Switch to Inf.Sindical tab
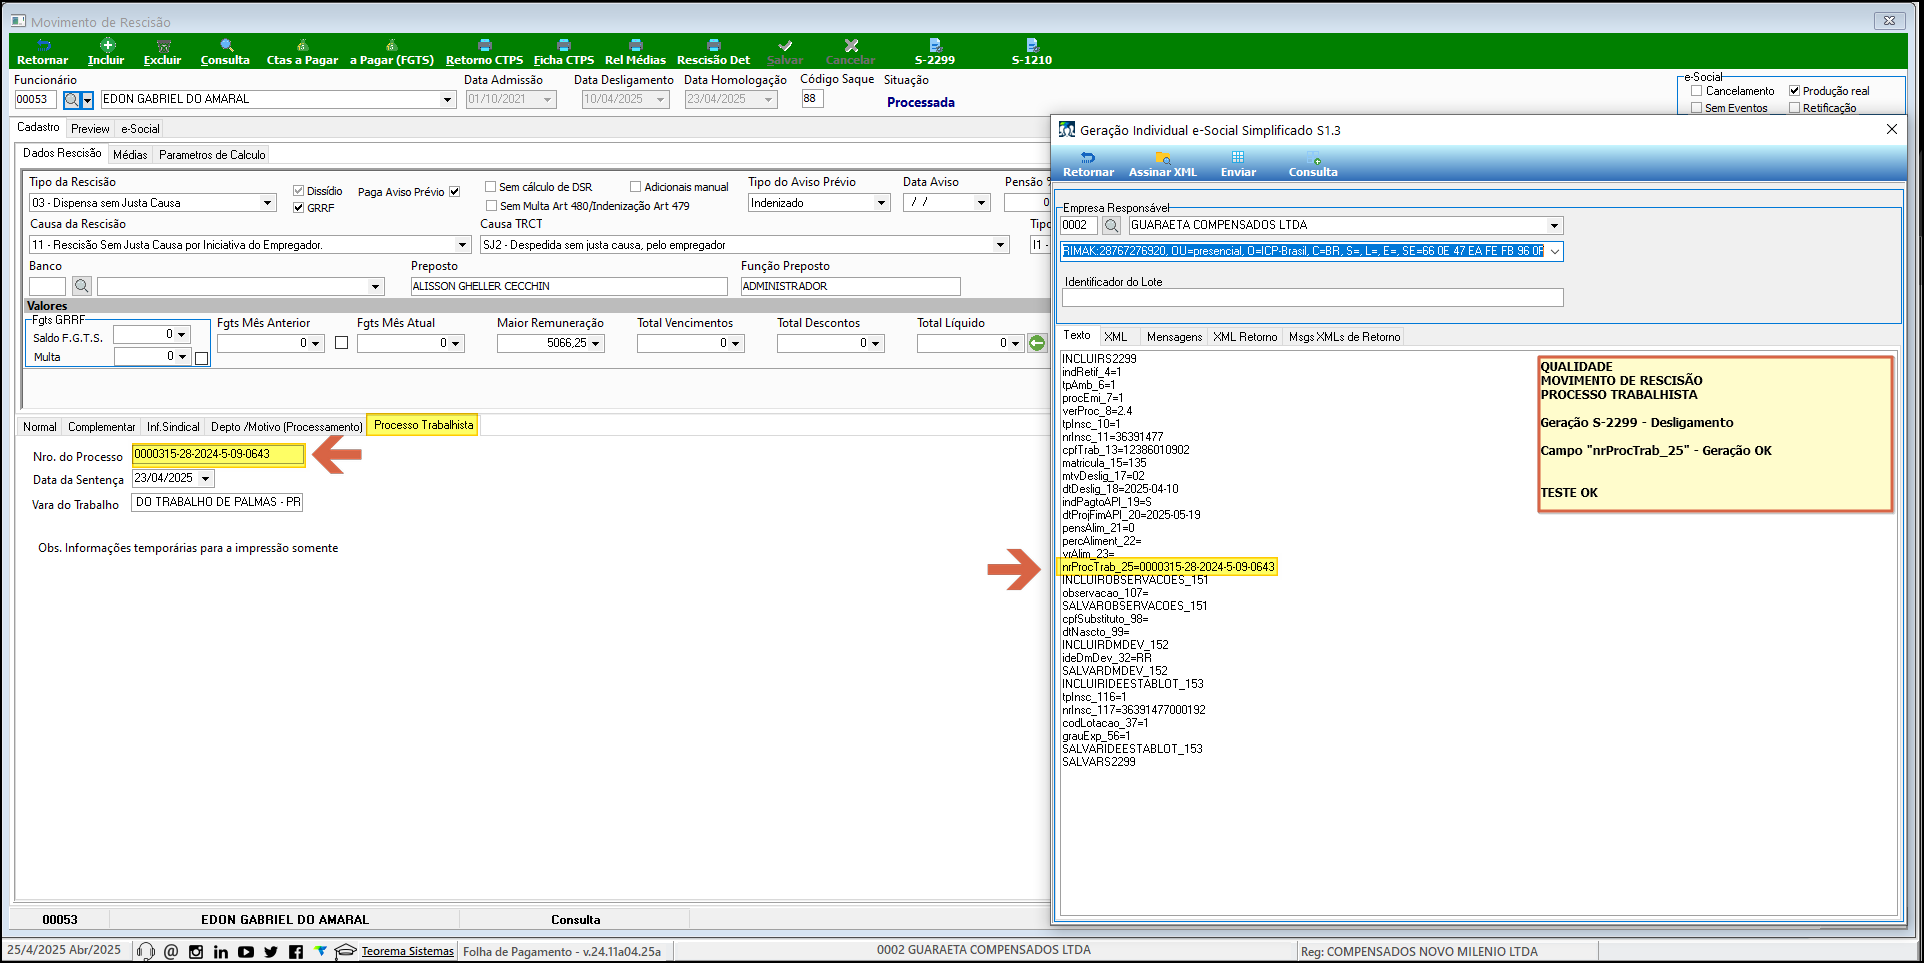 (x=173, y=427)
